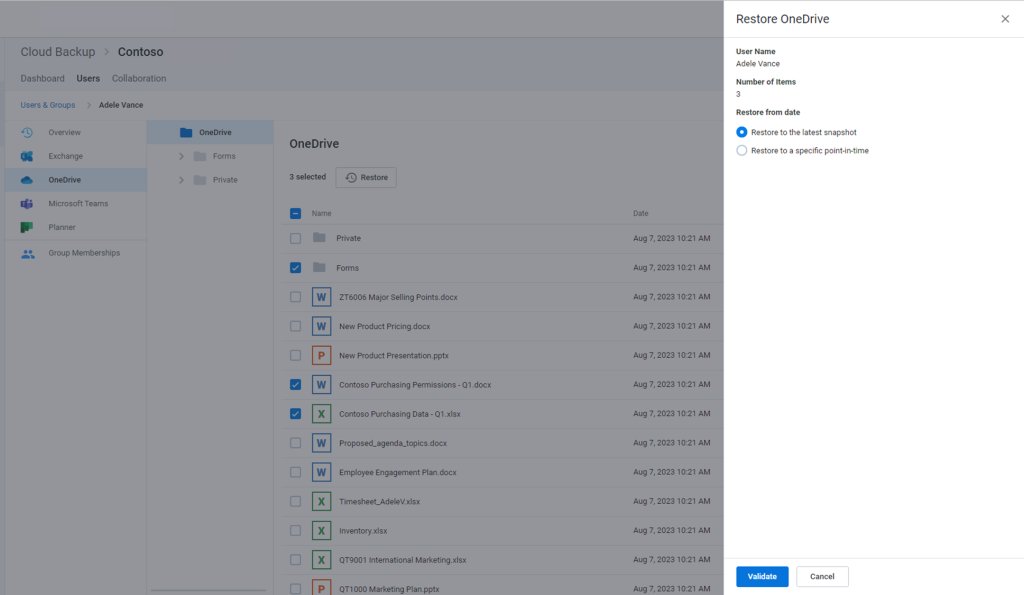Screen dimensions: 1024x595
Task: Click the Contoso breadcrumb title
Action: click(140, 52)
